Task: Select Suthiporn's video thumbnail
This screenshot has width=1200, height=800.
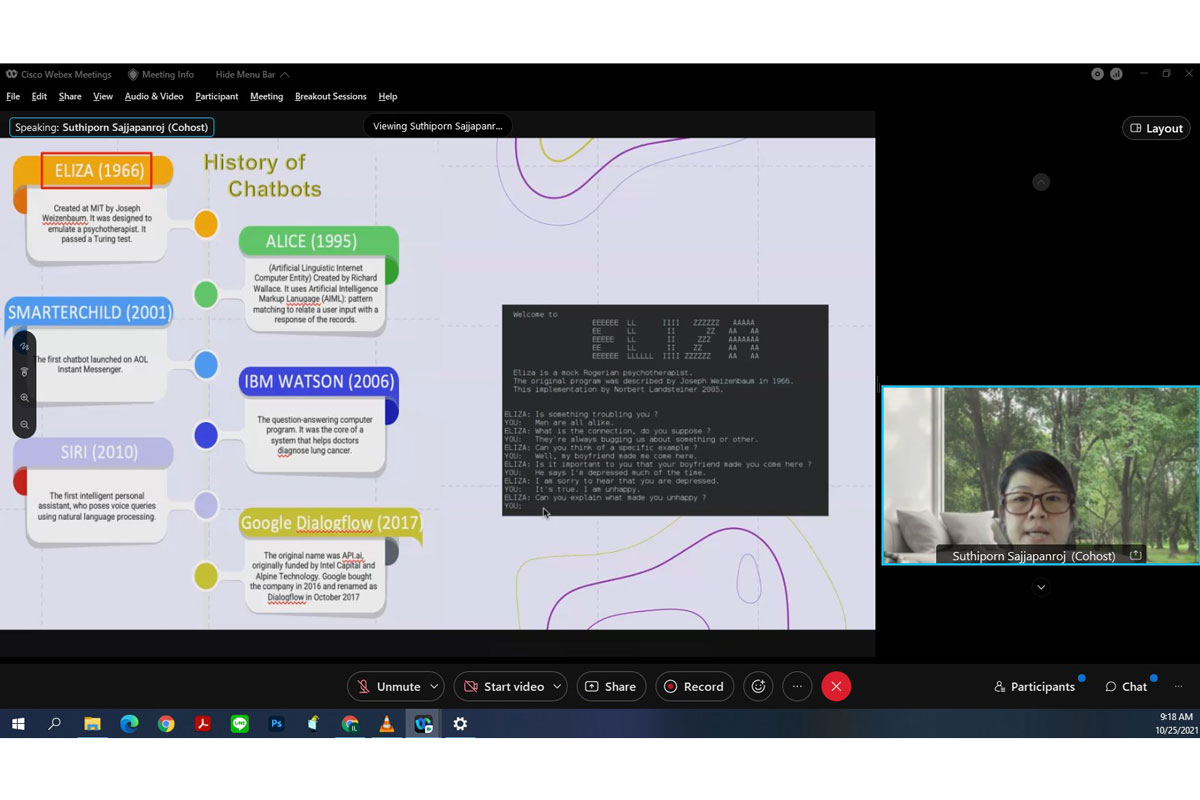Action: pos(1040,474)
